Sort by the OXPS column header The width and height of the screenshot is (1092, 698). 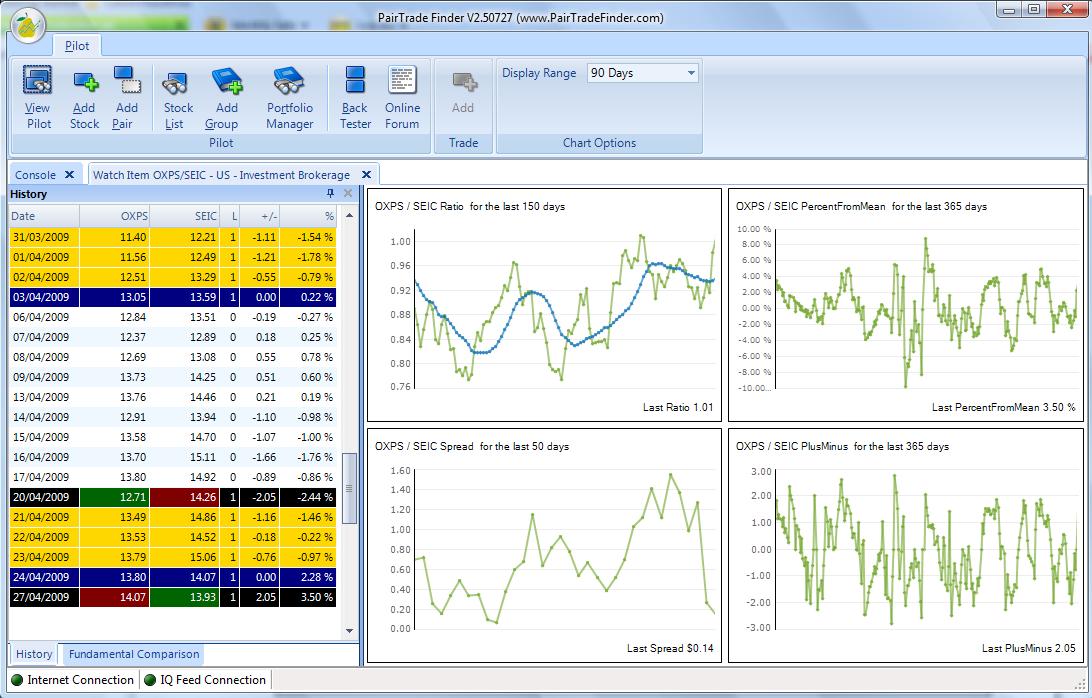click(115, 216)
